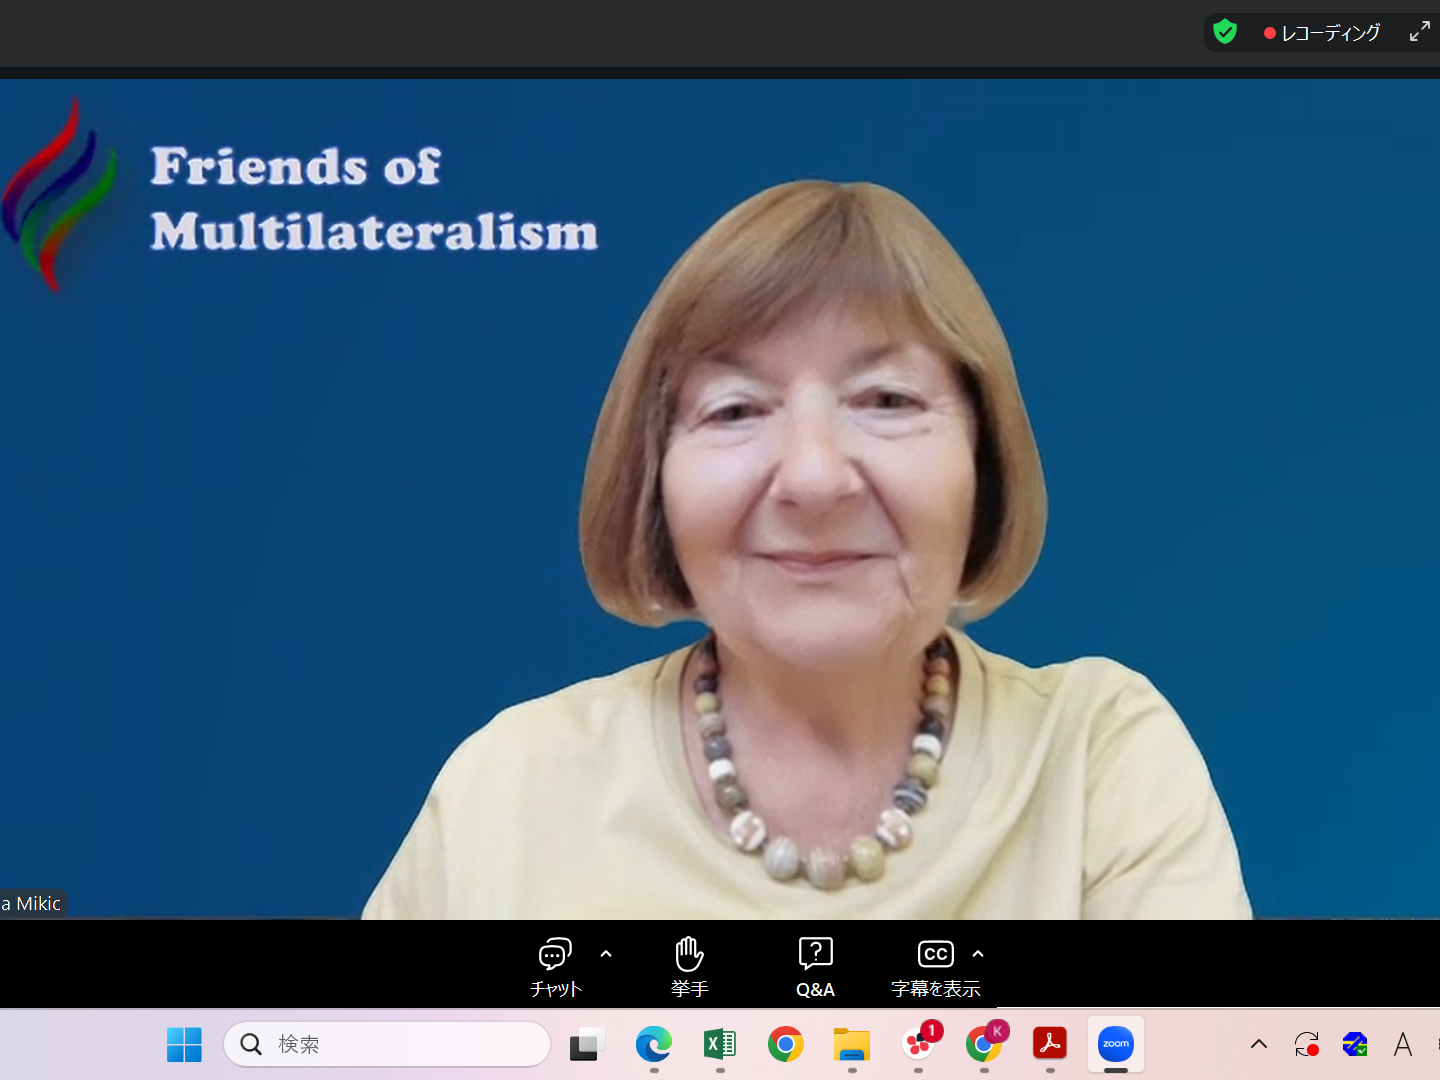Image resolution: width=1440 pixels, height=1080 pixels.
Task: Open the Windows Start menu
Action: click(x=184, y=1045)
